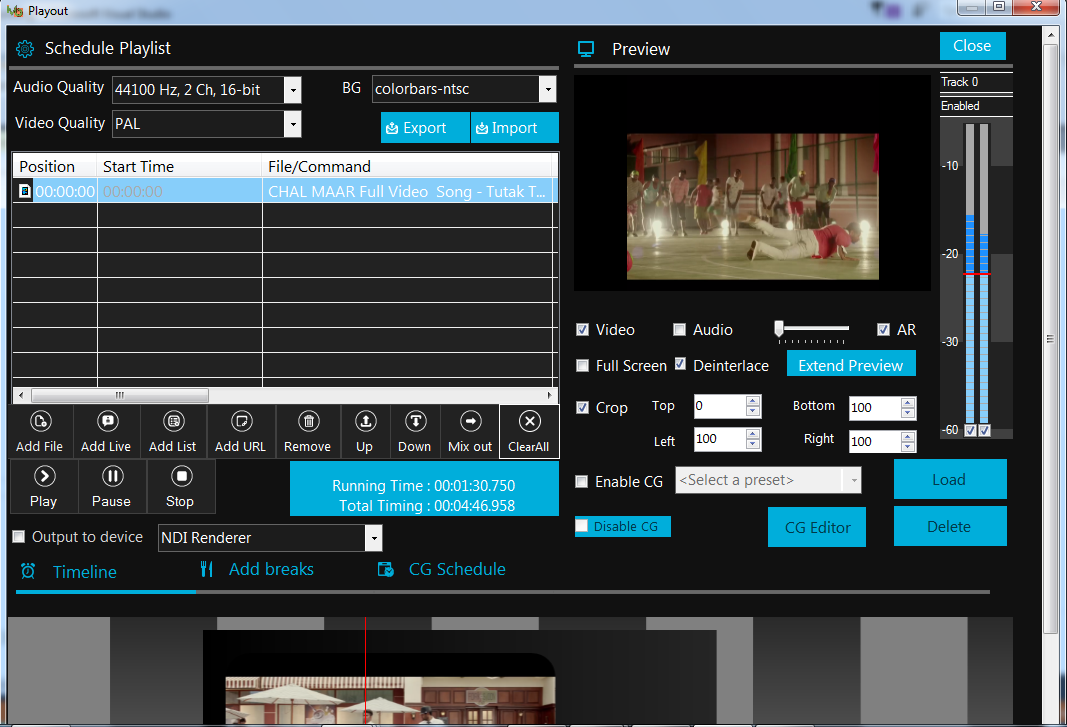Click the Preview monitor icon
Viewport: 1067px width, 727px height.
pyautogui.click(x=586, y=49)
